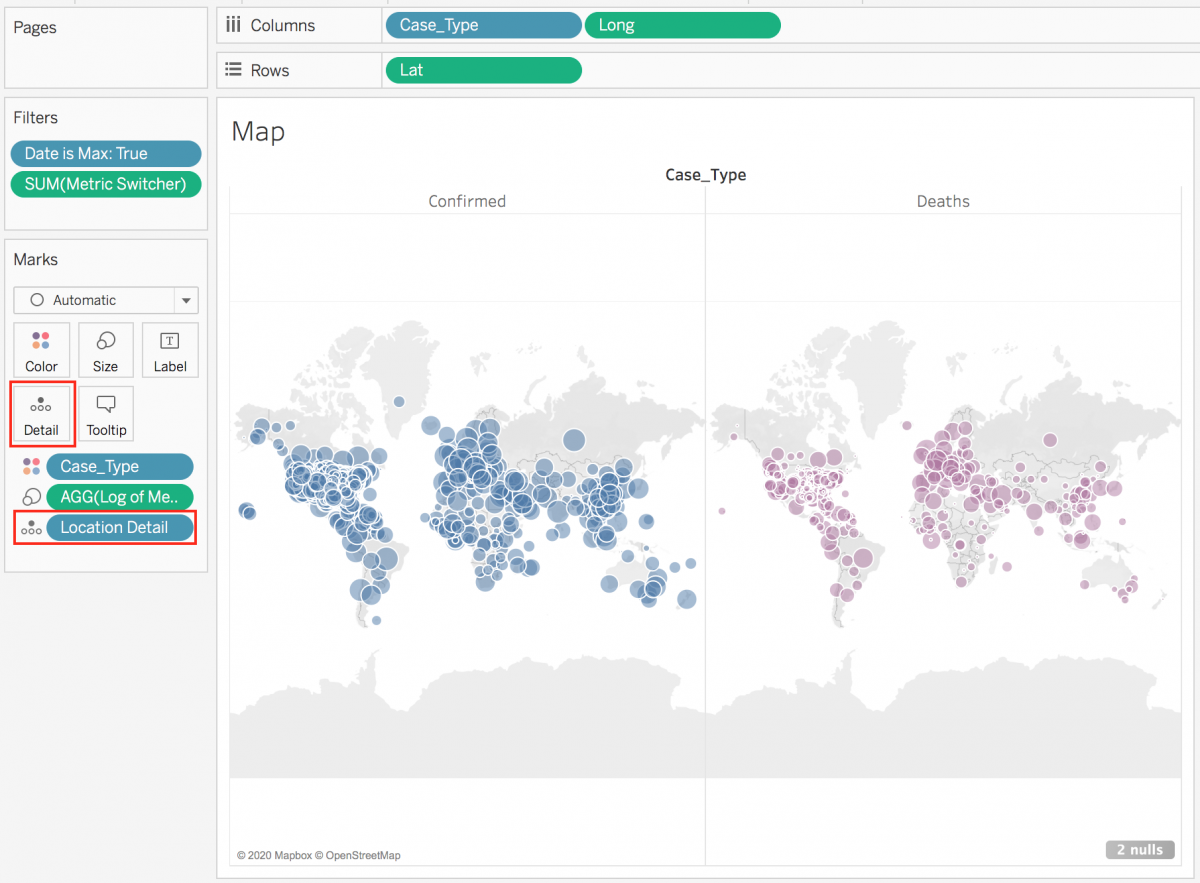The width and height of the screenshot is (1200, 883).
Task: Select the Detail mark property button
Action: (42, 415)
